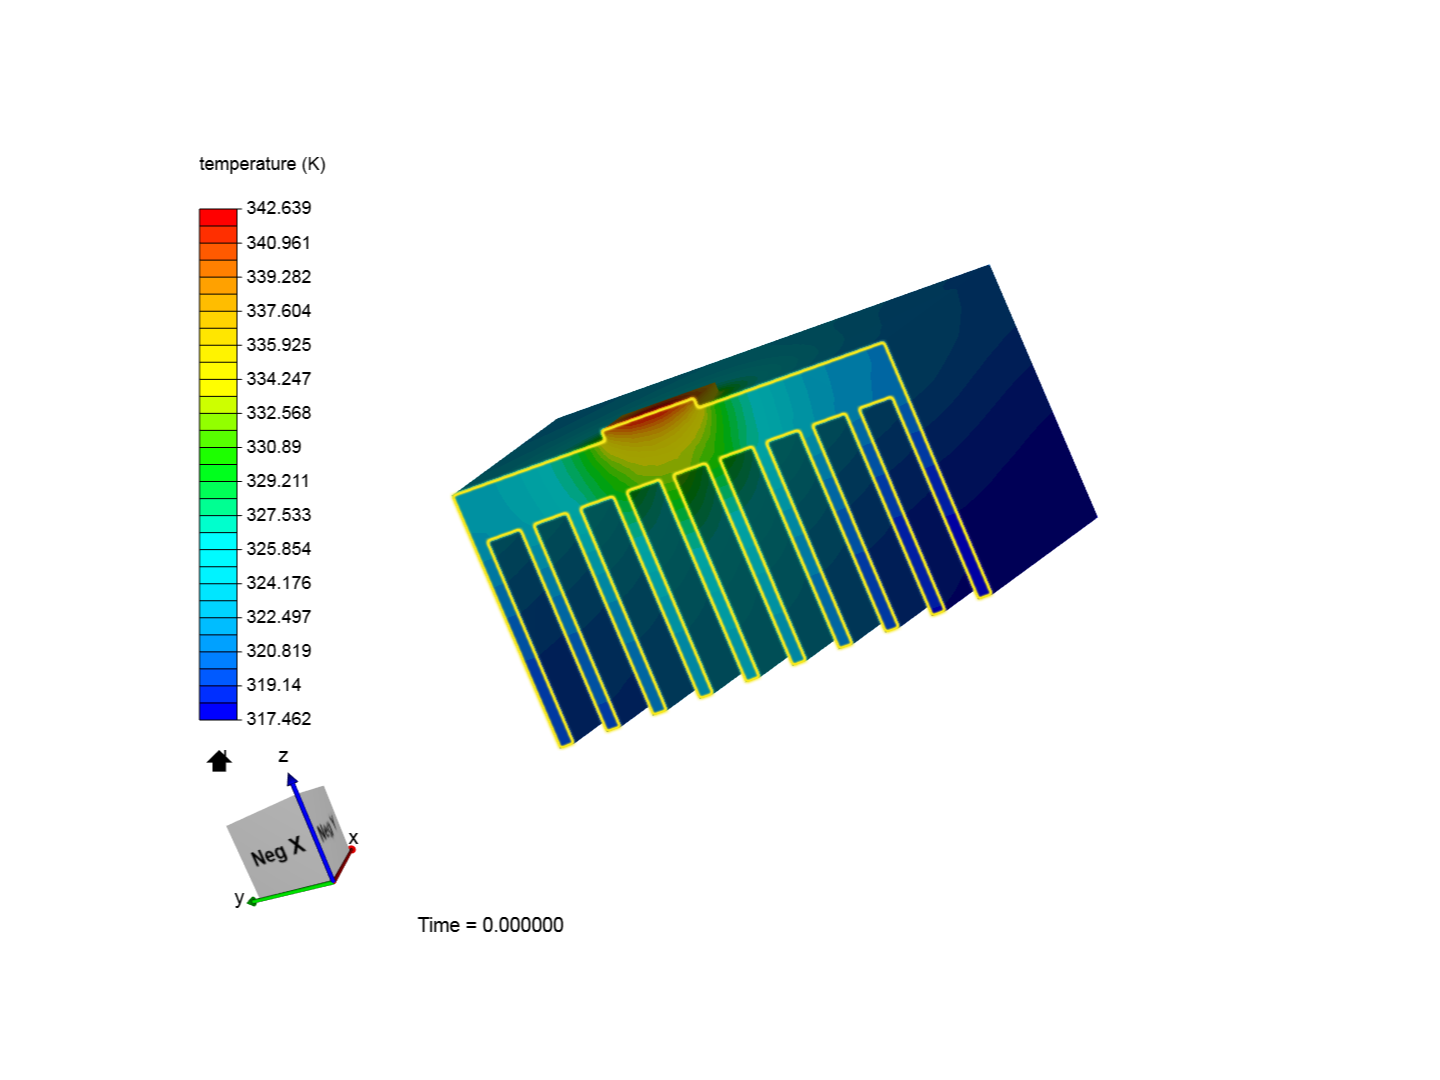Click the legend value 337.604
This screenshot has height=1080, width=1440.
(x=279, y=311)
